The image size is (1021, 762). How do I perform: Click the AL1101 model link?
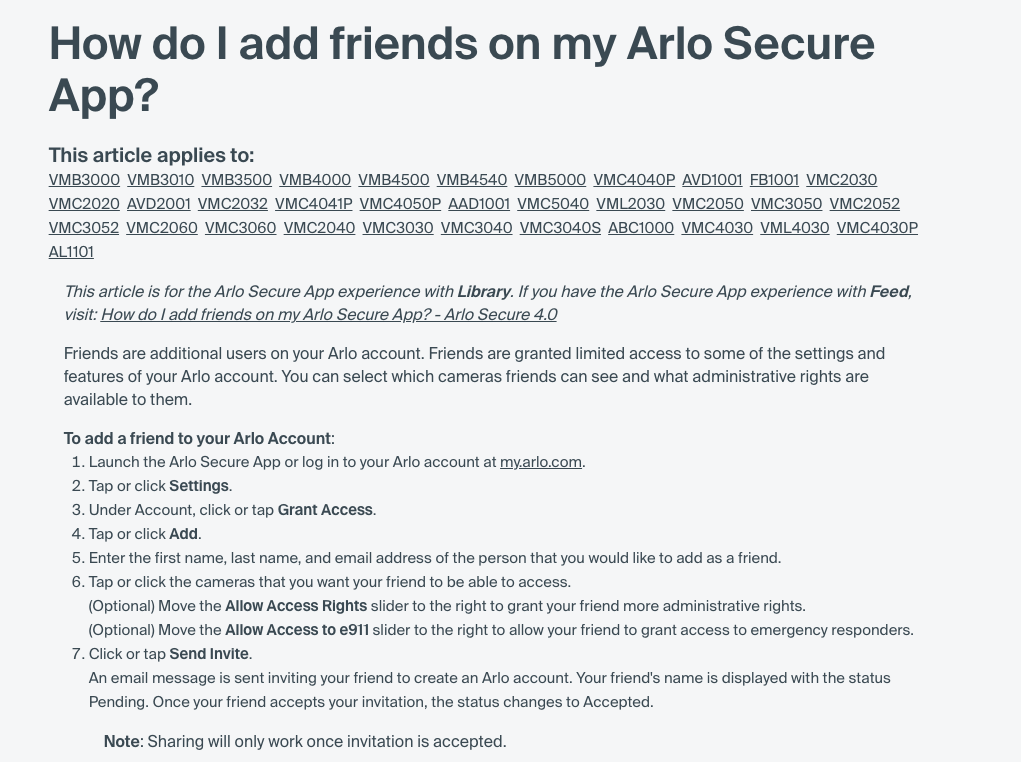click(x=71, y=252)
